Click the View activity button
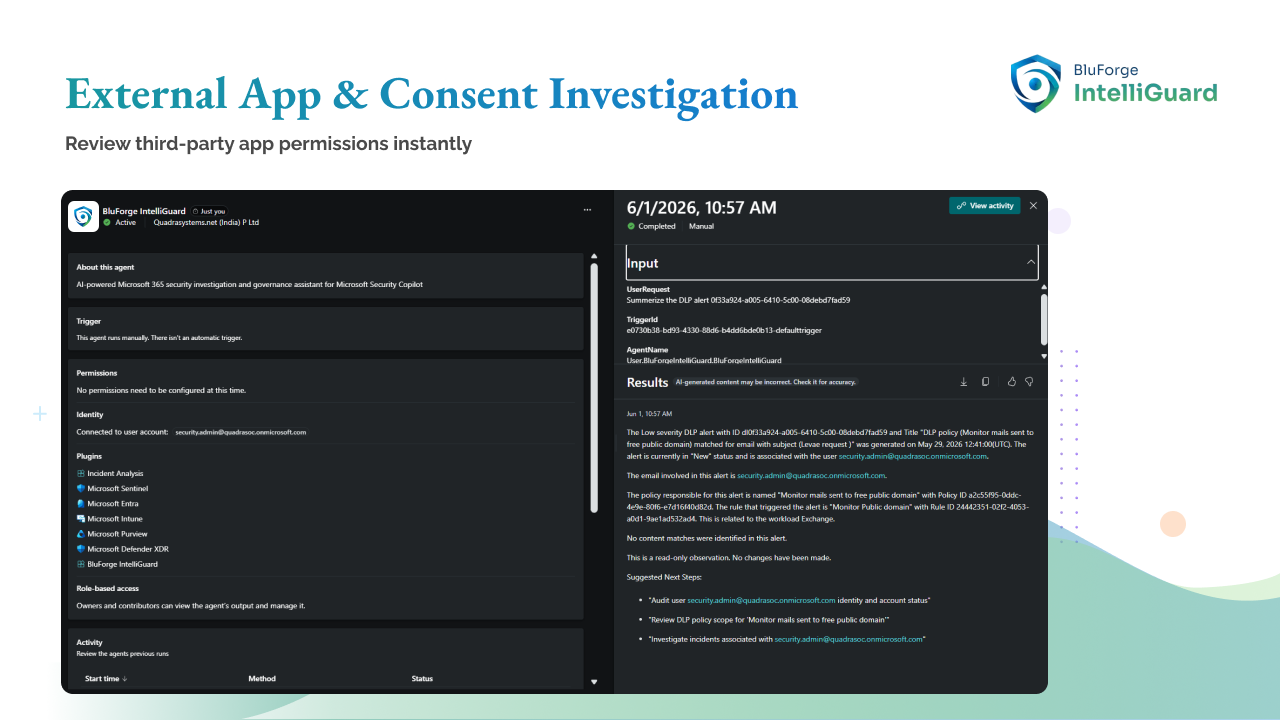Screen dimensions: 1280x720 tap(985, 206)
